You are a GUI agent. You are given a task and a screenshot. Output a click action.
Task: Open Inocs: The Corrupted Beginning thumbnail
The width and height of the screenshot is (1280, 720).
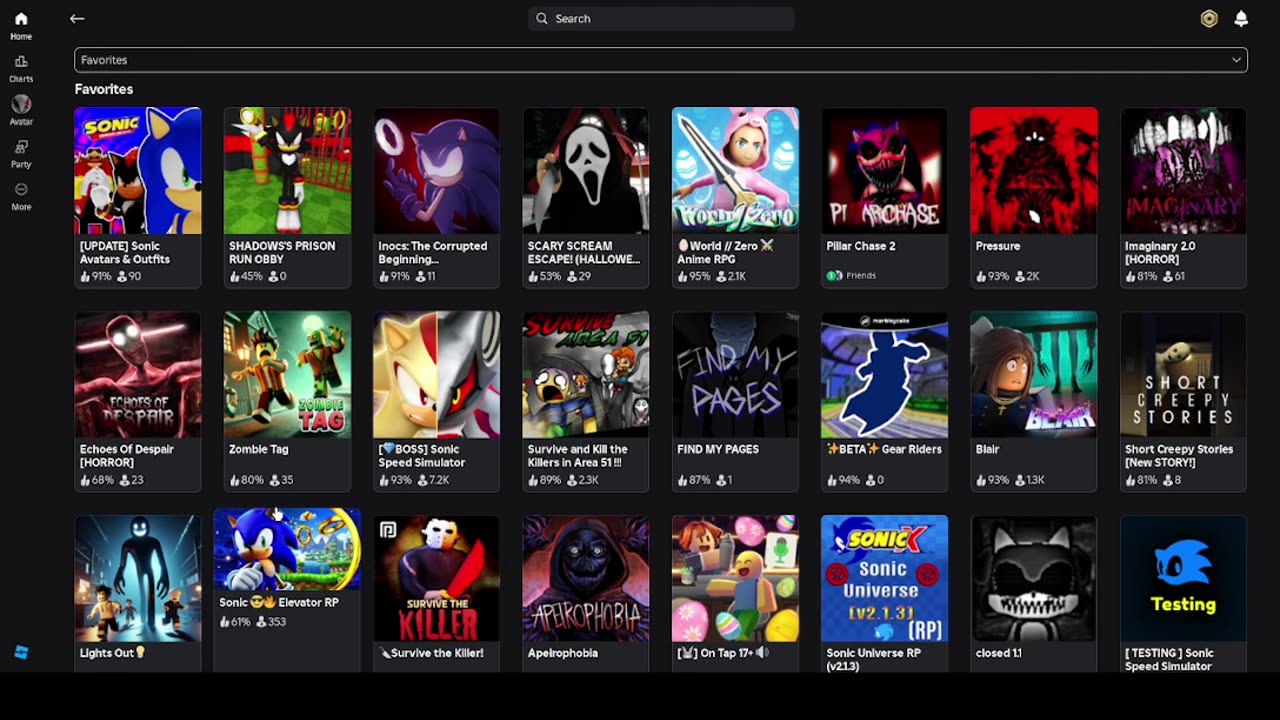click(436, 171)
